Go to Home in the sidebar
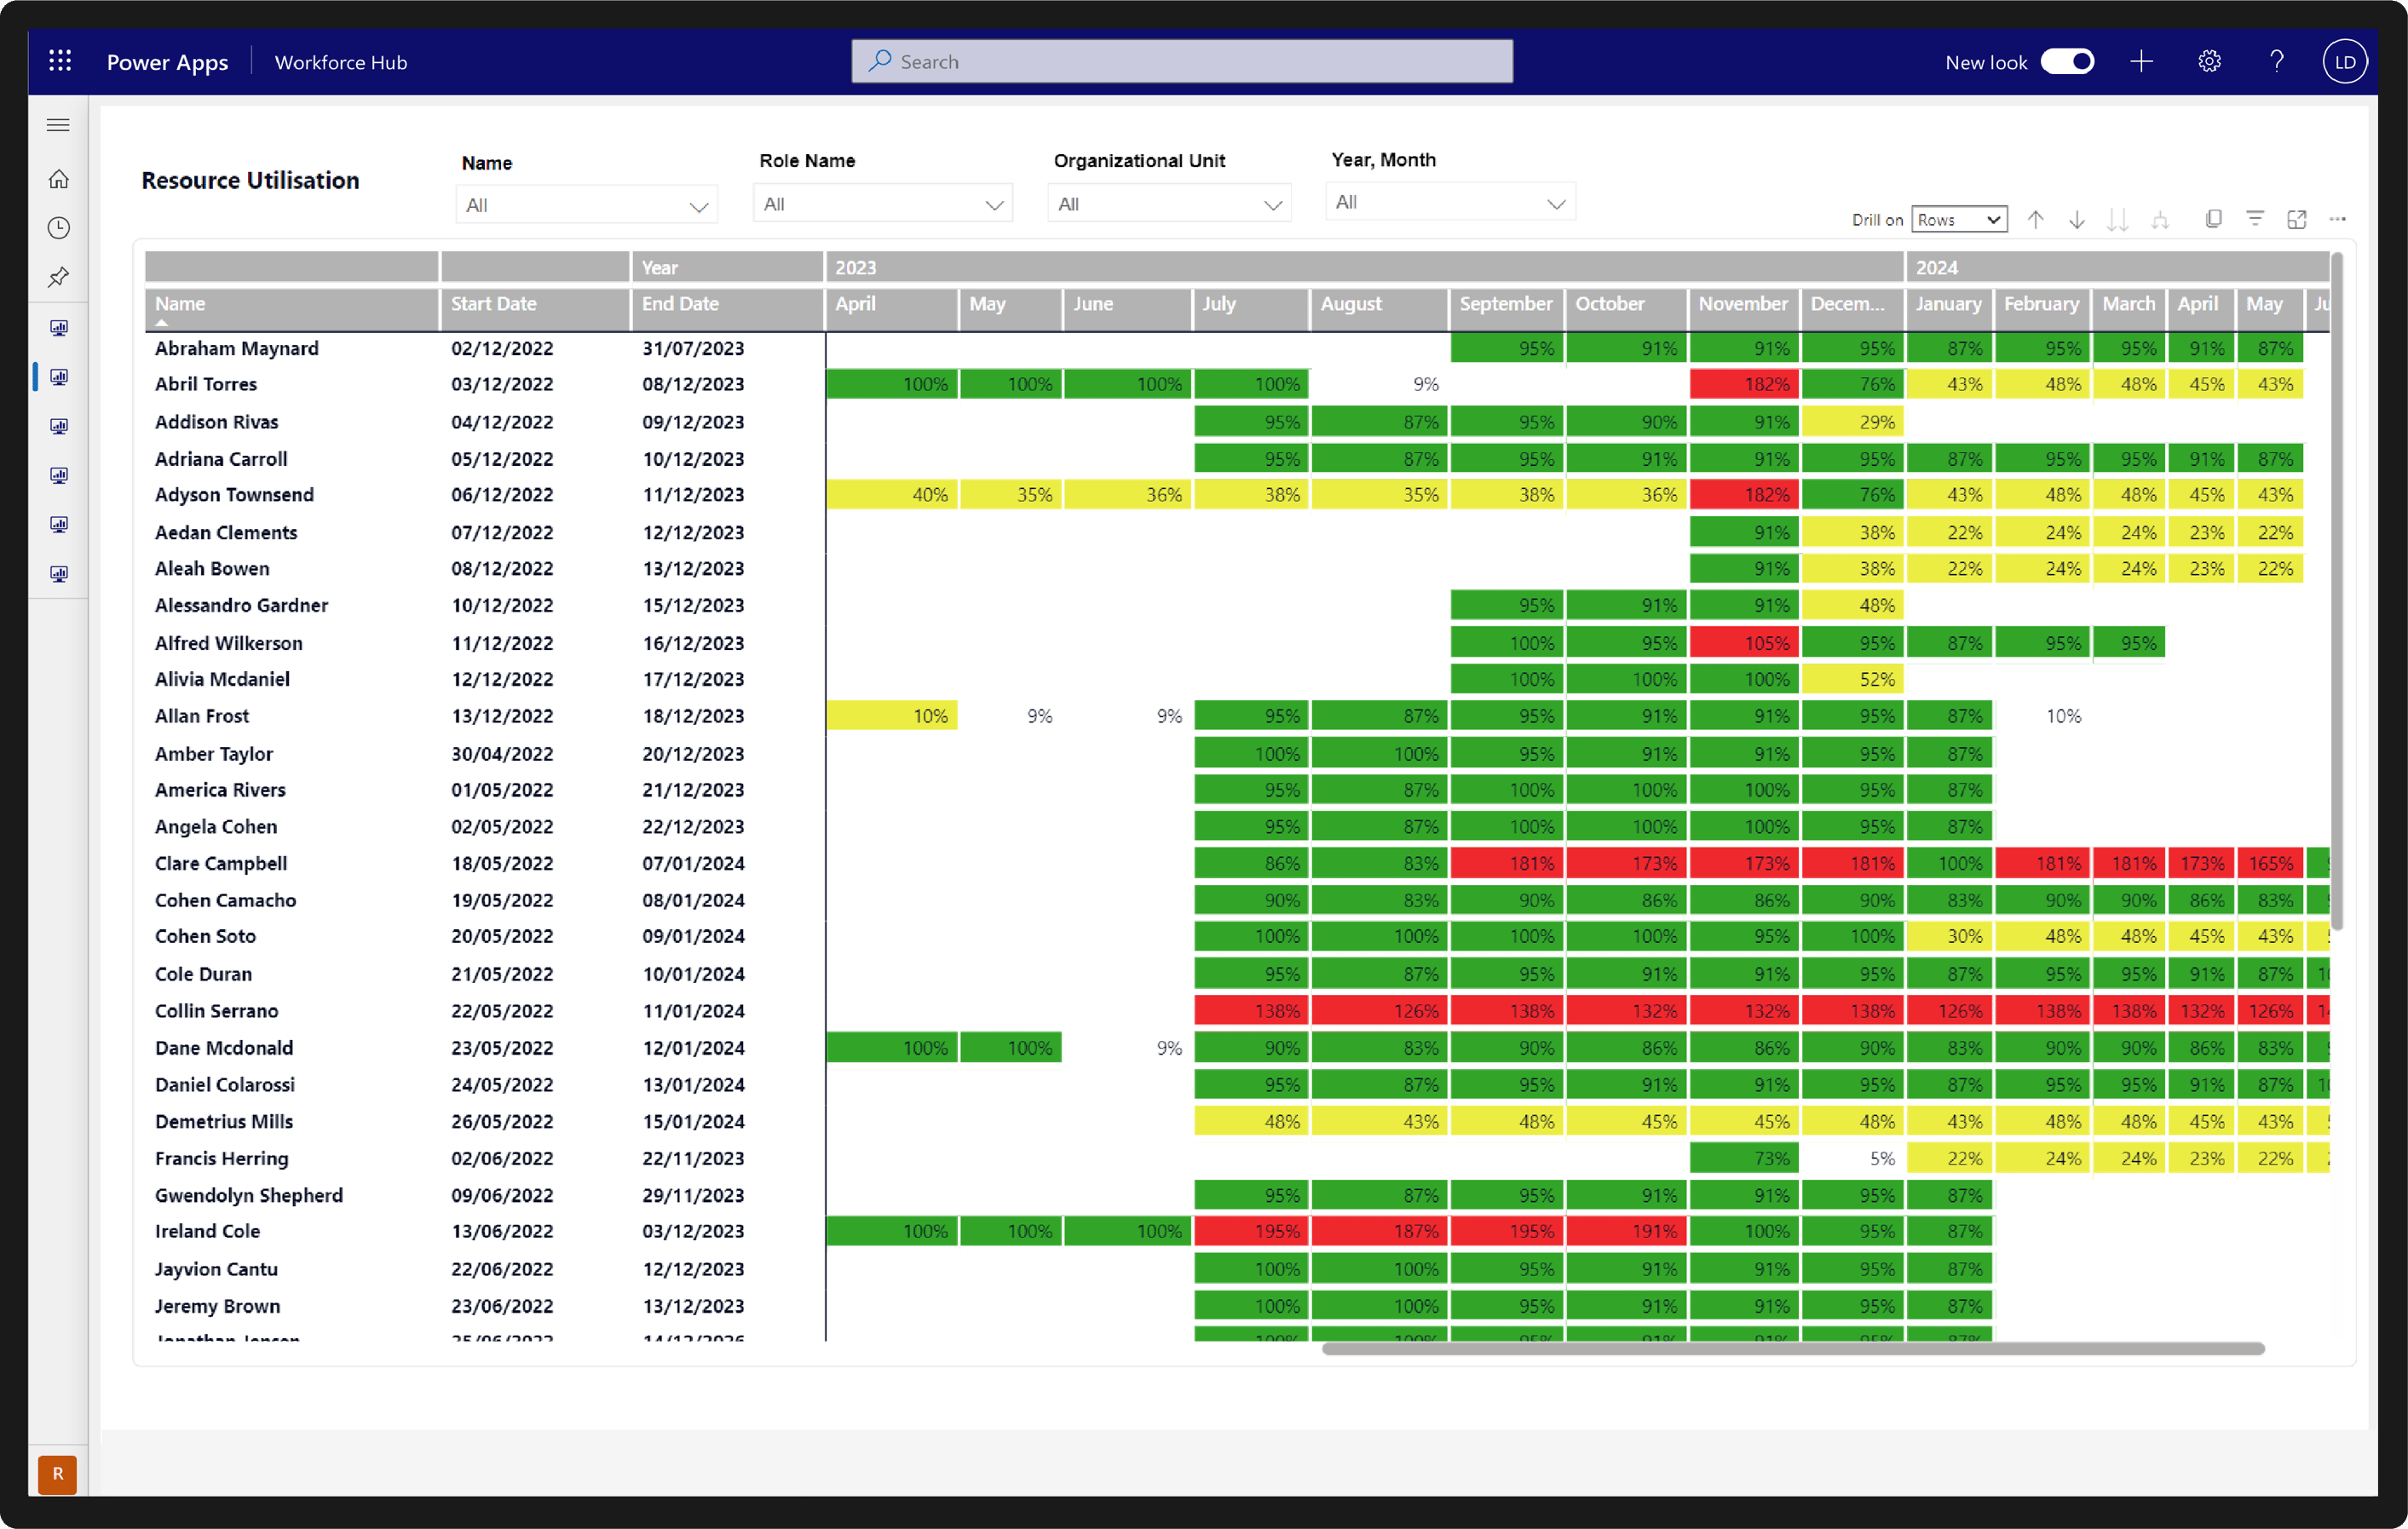Screen dimensions: 2408x1529 [x=59, y=179]
